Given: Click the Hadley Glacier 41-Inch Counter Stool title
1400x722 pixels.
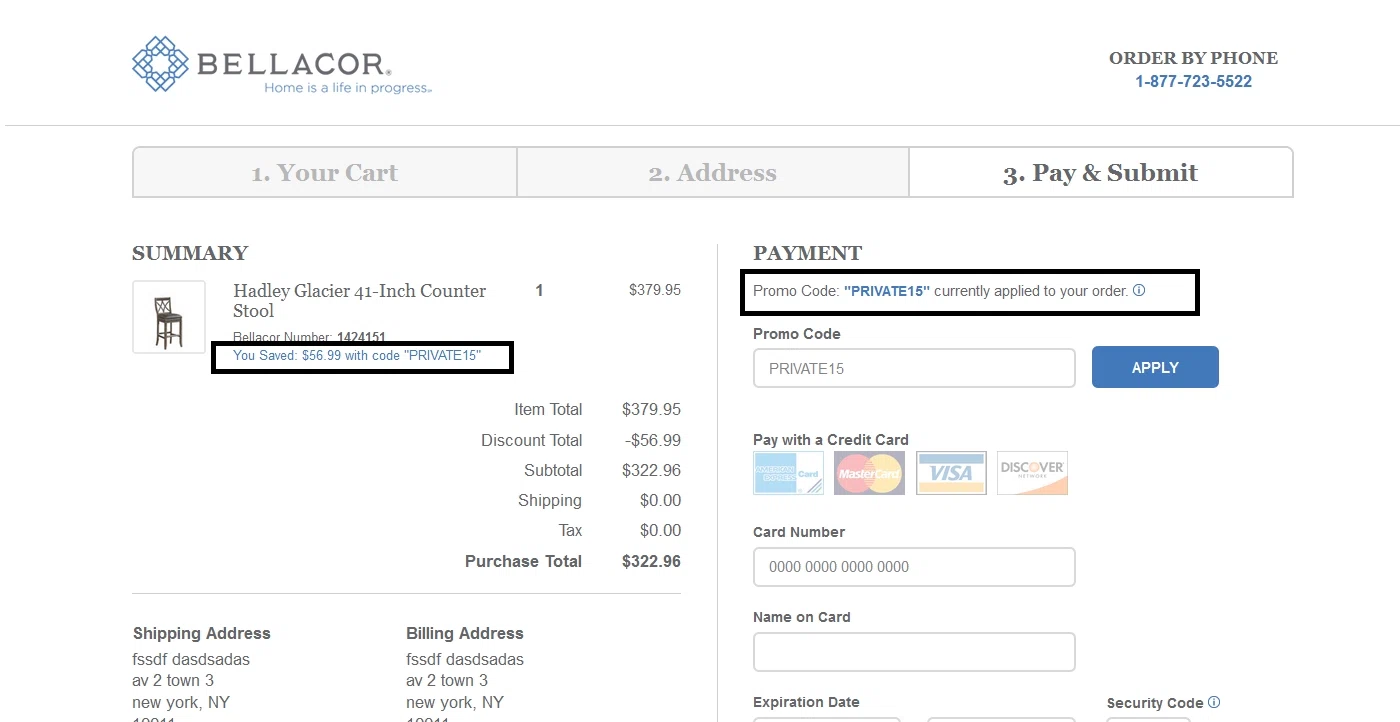Looking at the screenshot, I should coord(360,300).
